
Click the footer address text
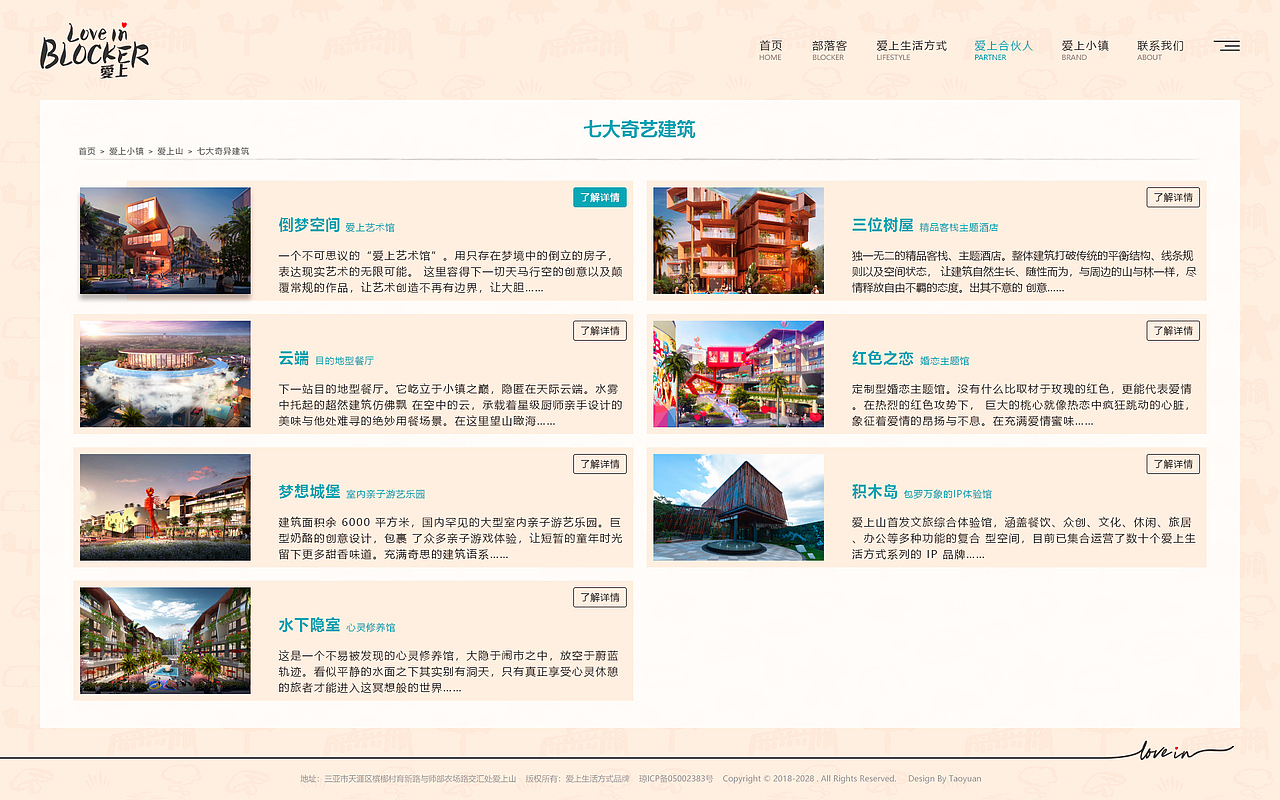click(408, 778)
